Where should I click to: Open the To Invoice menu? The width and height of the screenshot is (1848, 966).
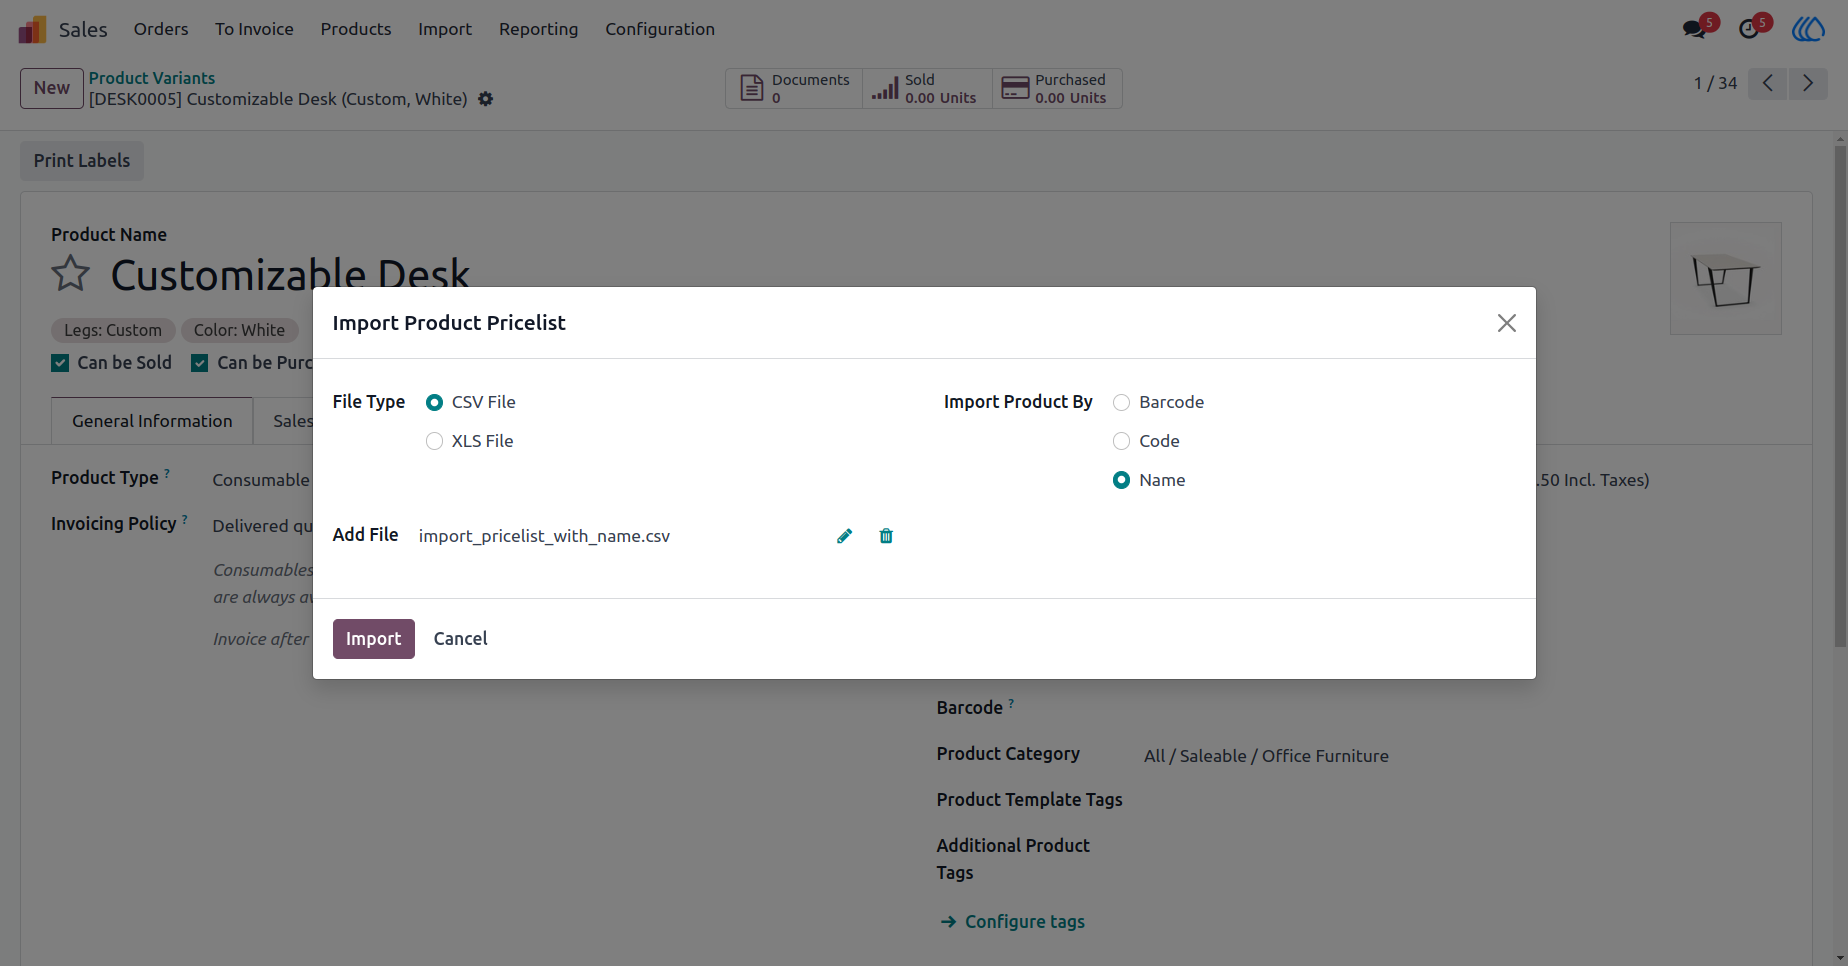pyautogui.click(x=254, y=29)
